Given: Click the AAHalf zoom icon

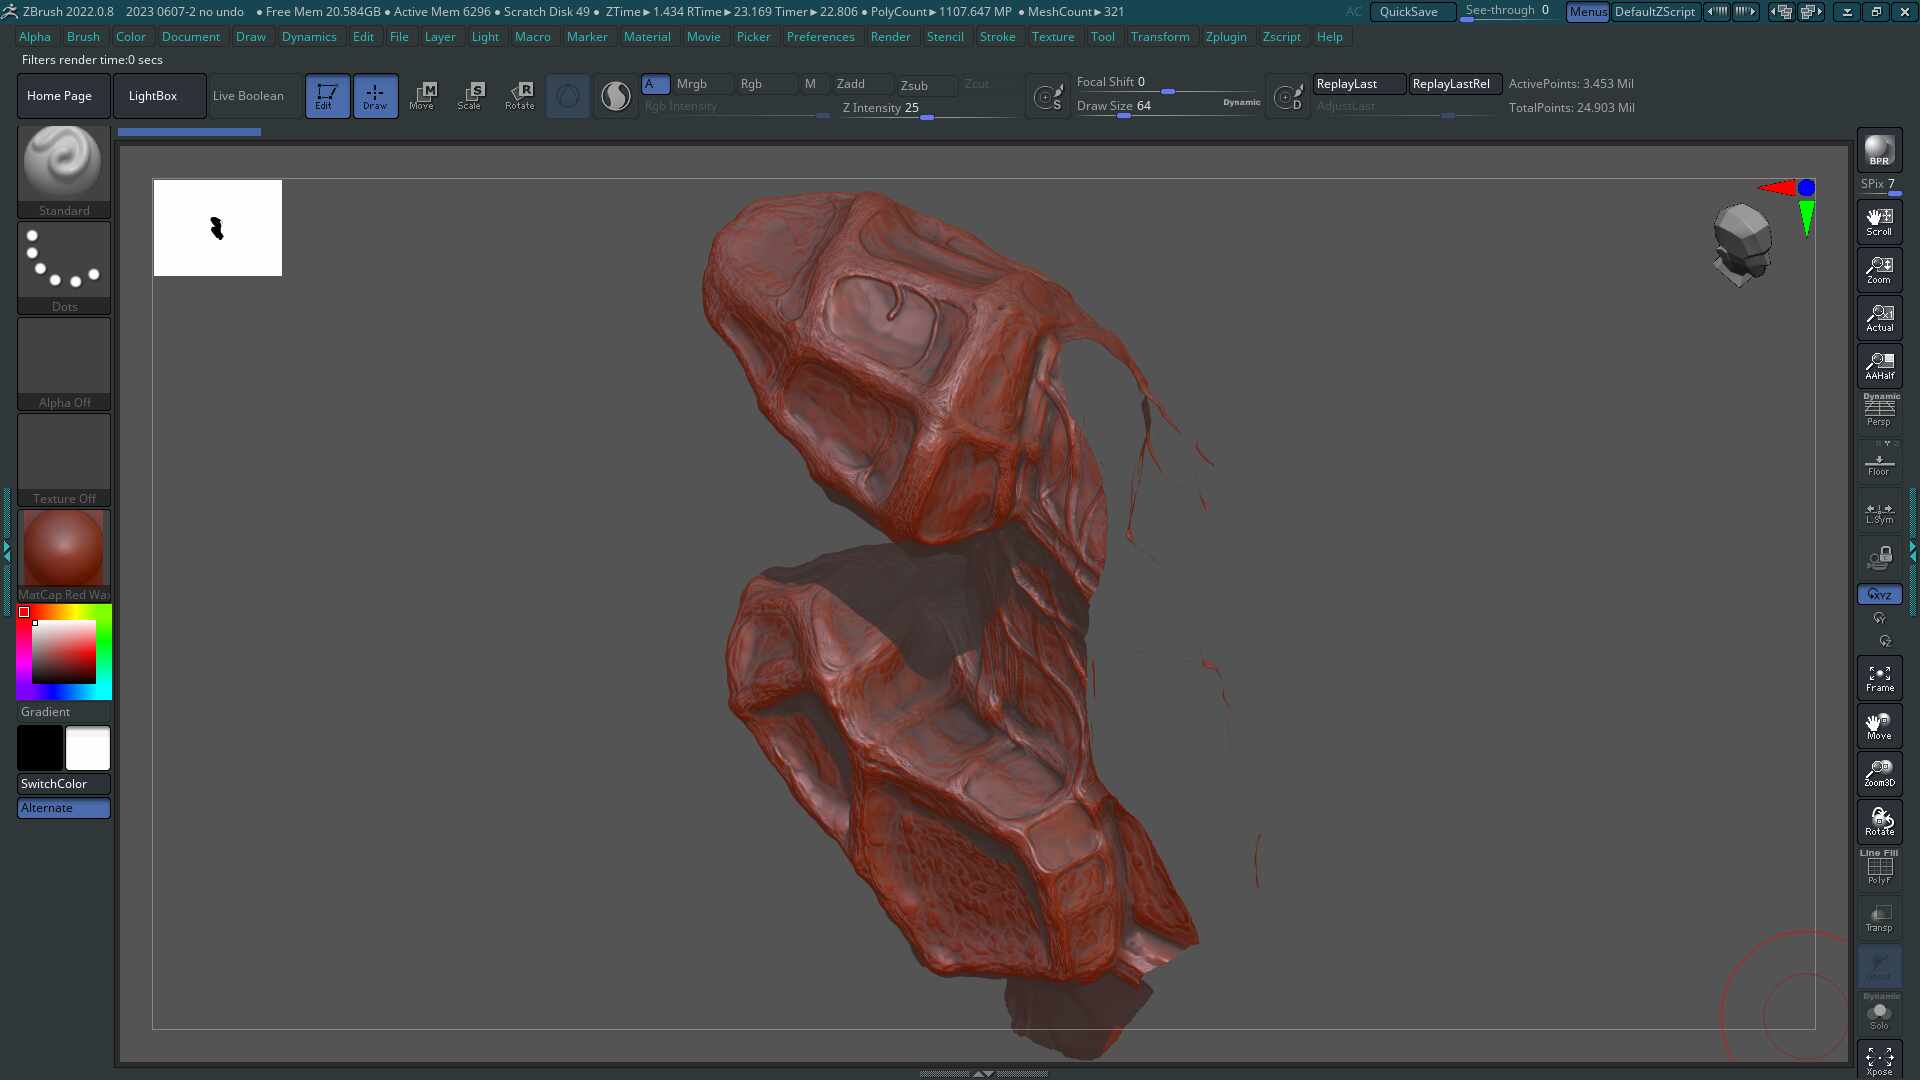Looking at the screenshot, I should [1879, 366].
